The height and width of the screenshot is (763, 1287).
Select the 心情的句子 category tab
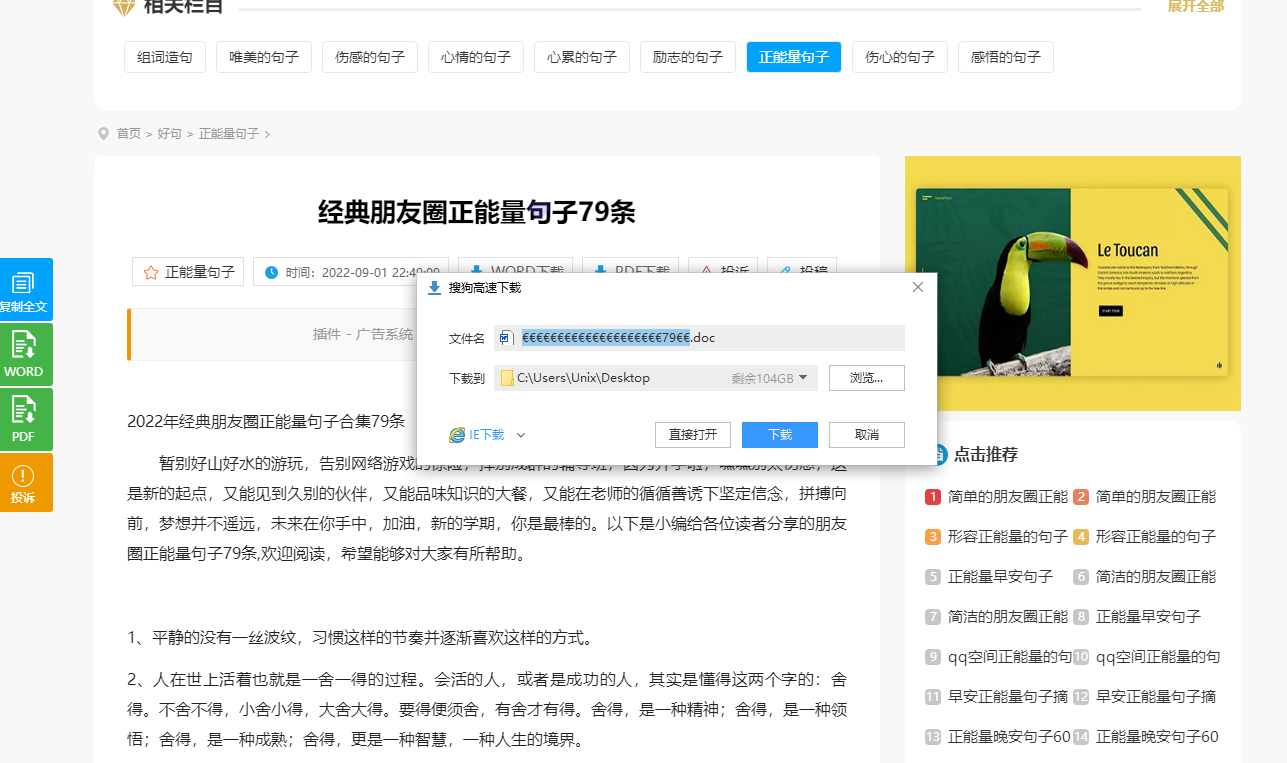point(476,57)
